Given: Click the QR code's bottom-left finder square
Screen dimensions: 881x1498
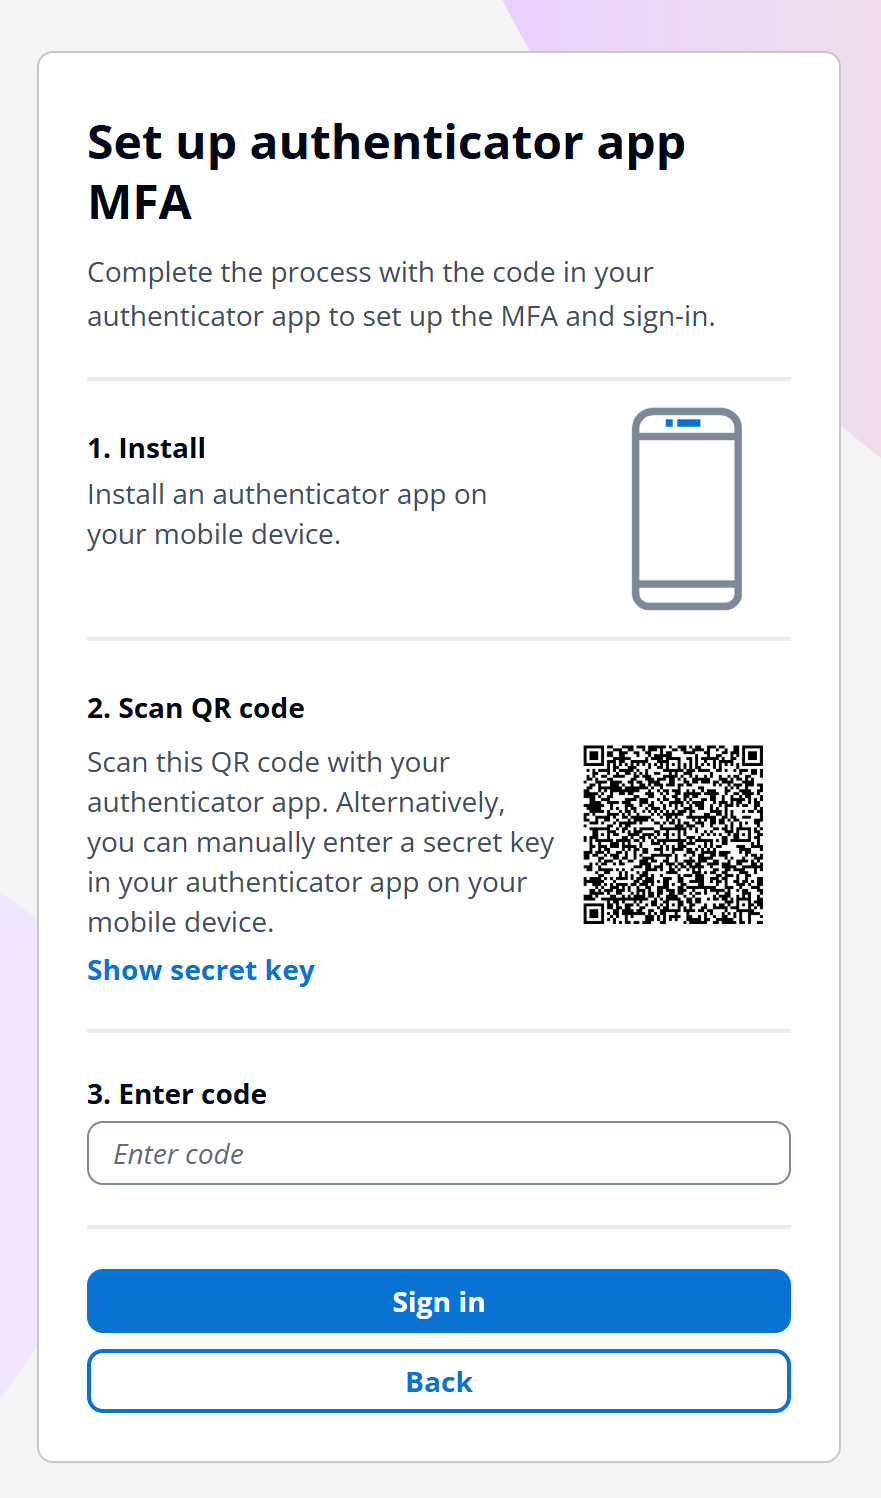Looking at the screenshot, I should tap(596, 912).
